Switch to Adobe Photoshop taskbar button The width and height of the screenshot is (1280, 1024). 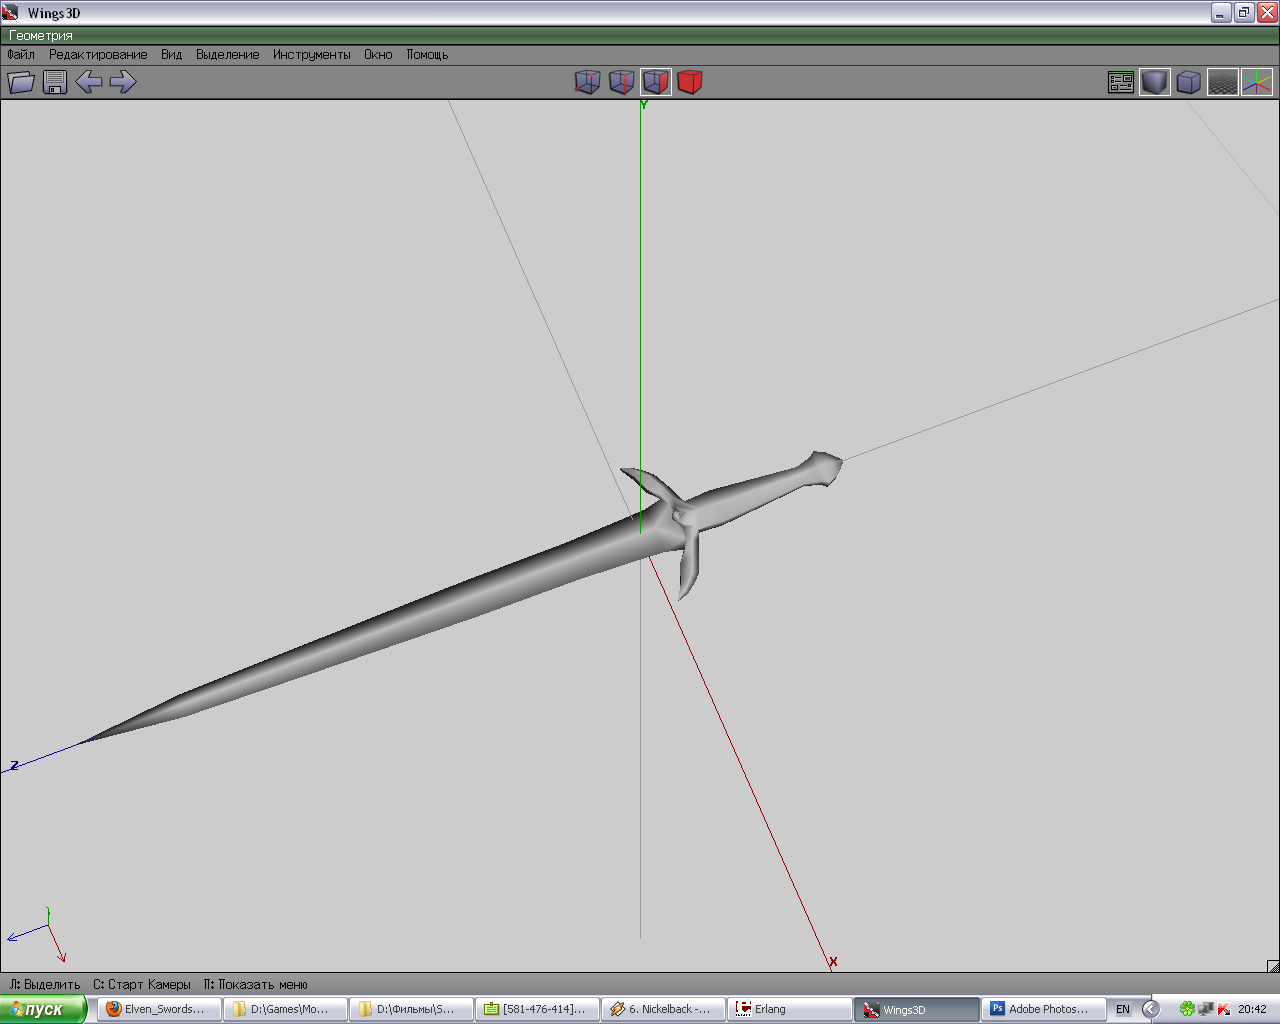click(x=1043, y=1009)
